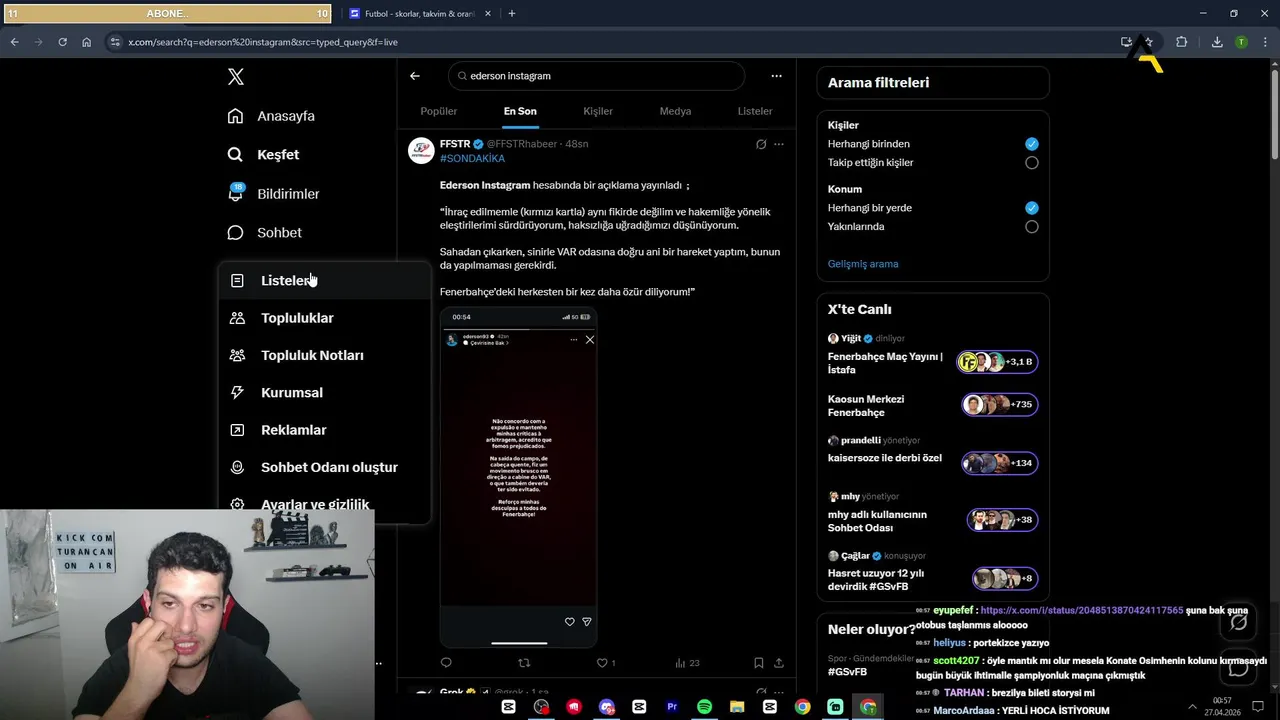Open Topluluk Notları menu entry
Viewport: 1280px width, 720px height.
[325, 355]
